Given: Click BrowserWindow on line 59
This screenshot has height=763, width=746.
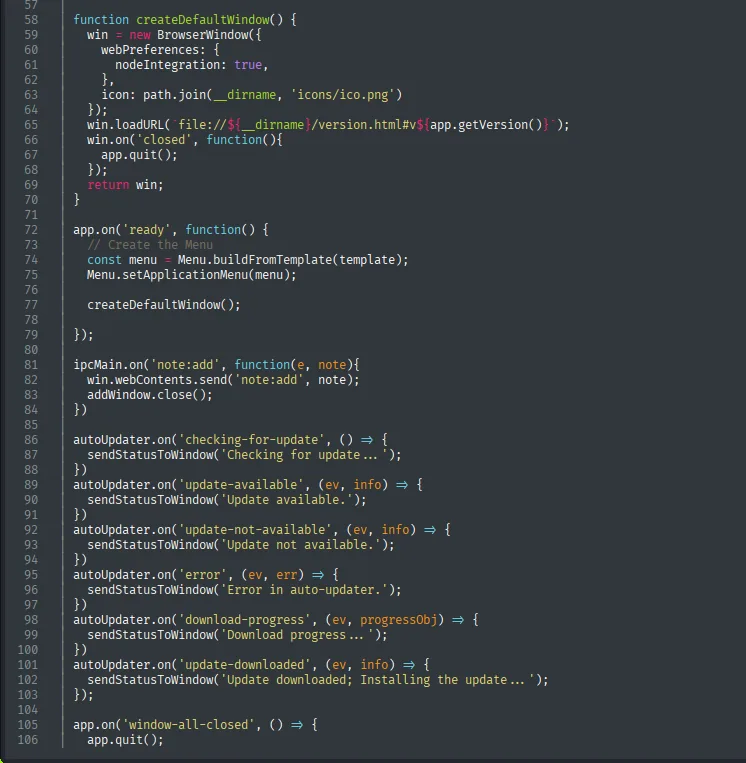Looking at the screenshot, I should click(202, 35).
